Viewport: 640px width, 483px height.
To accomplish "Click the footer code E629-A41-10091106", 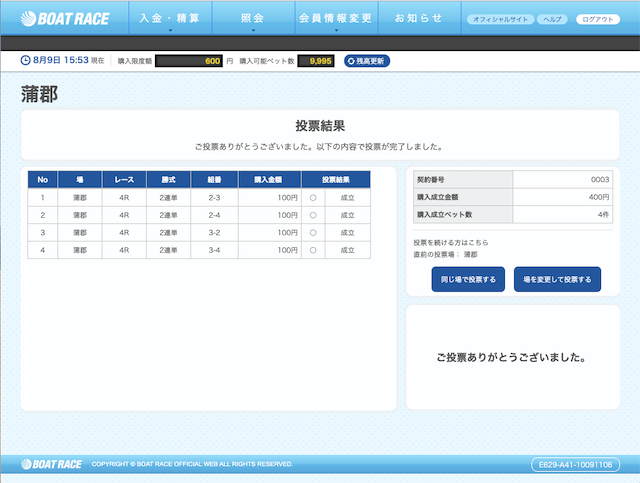I will [576, 465].
